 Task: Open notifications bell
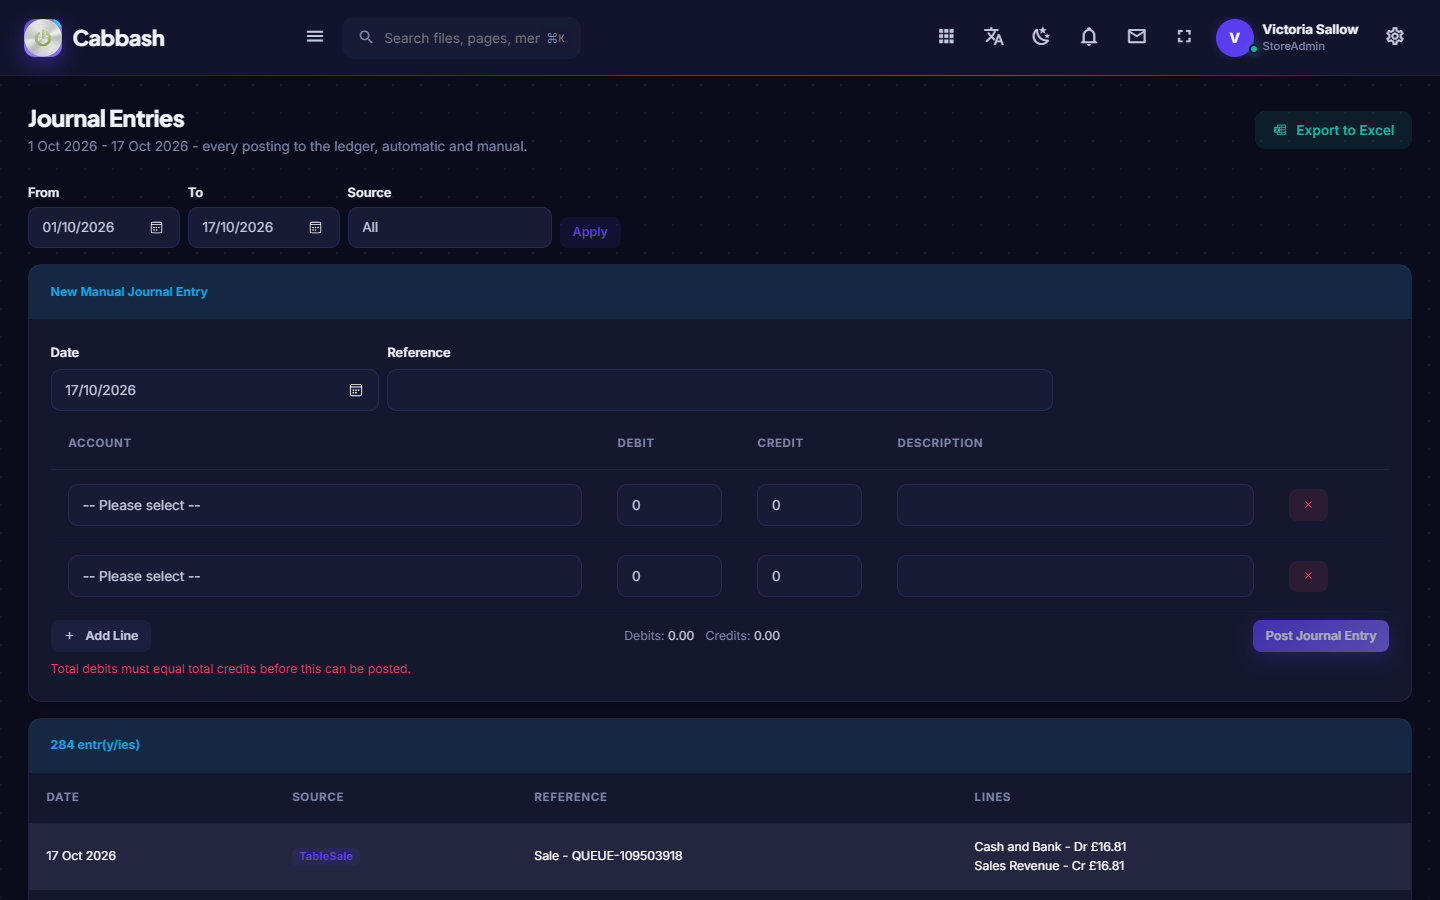coord(1089,37)
